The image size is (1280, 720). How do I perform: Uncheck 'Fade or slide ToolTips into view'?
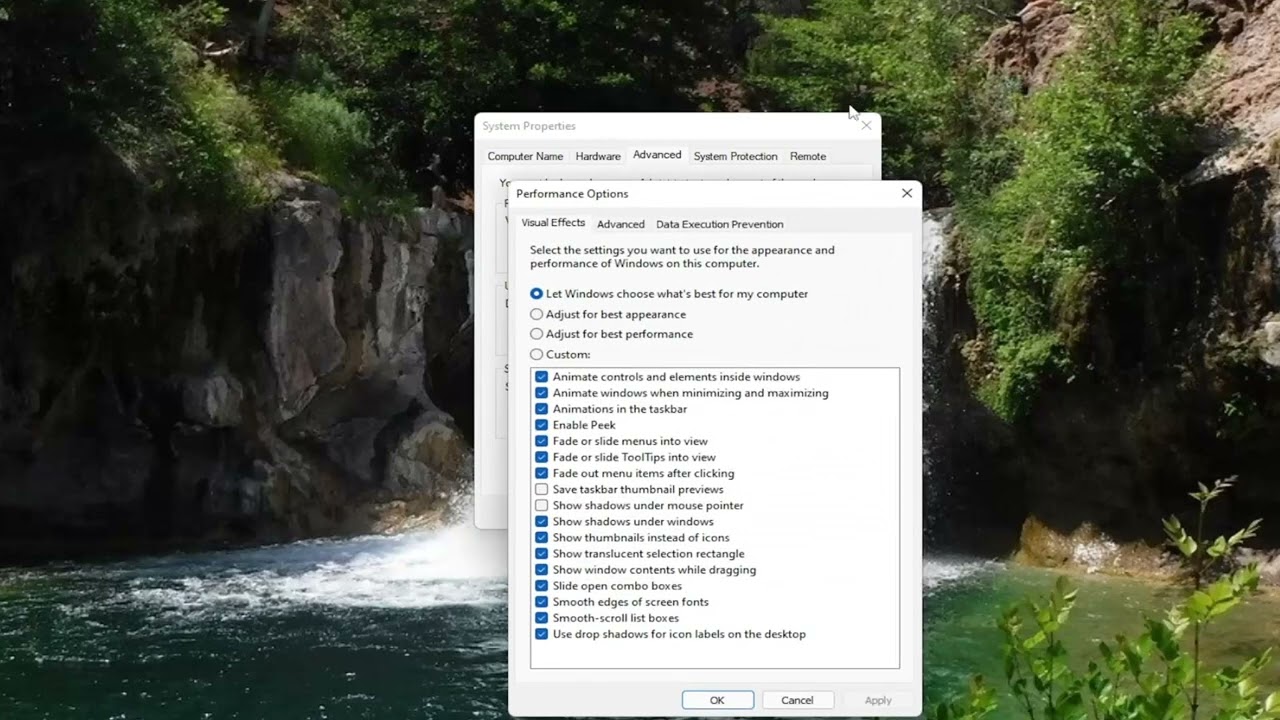coord(542,457)
